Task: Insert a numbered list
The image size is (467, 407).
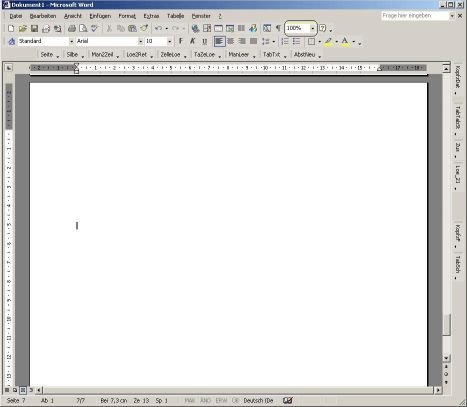Action: 285,41
